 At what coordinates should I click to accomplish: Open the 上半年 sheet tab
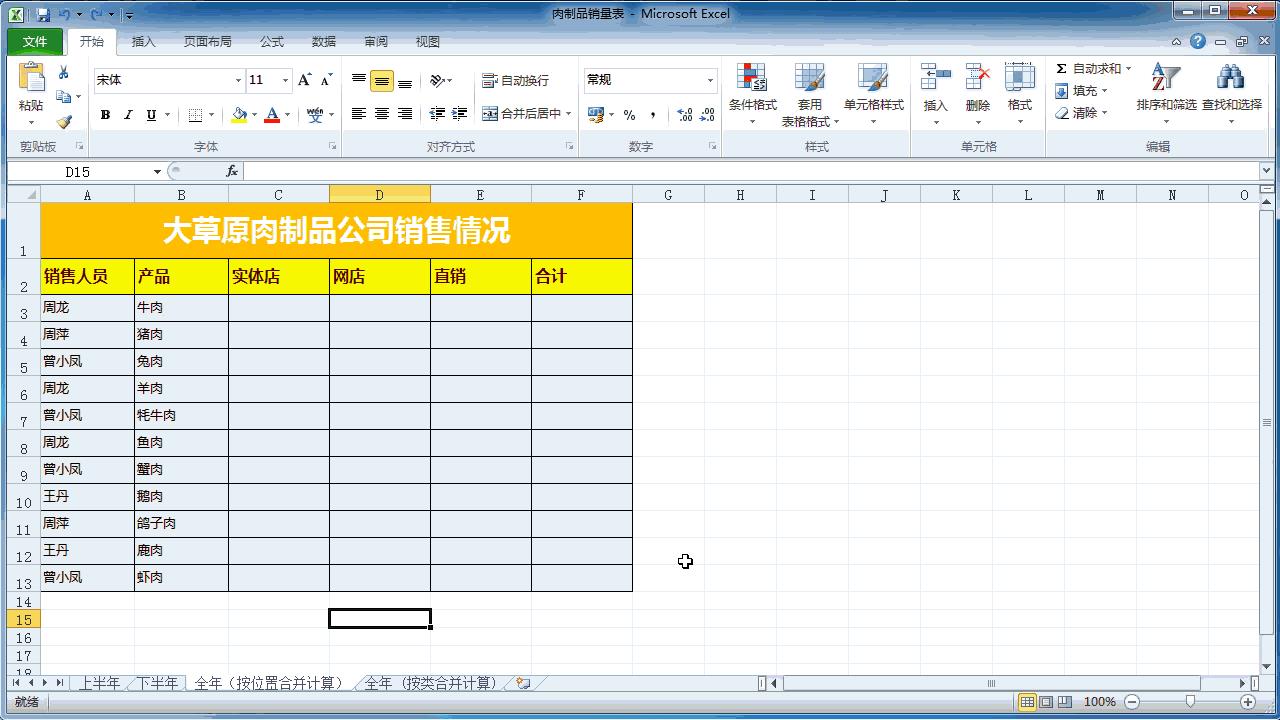(99, 683)
